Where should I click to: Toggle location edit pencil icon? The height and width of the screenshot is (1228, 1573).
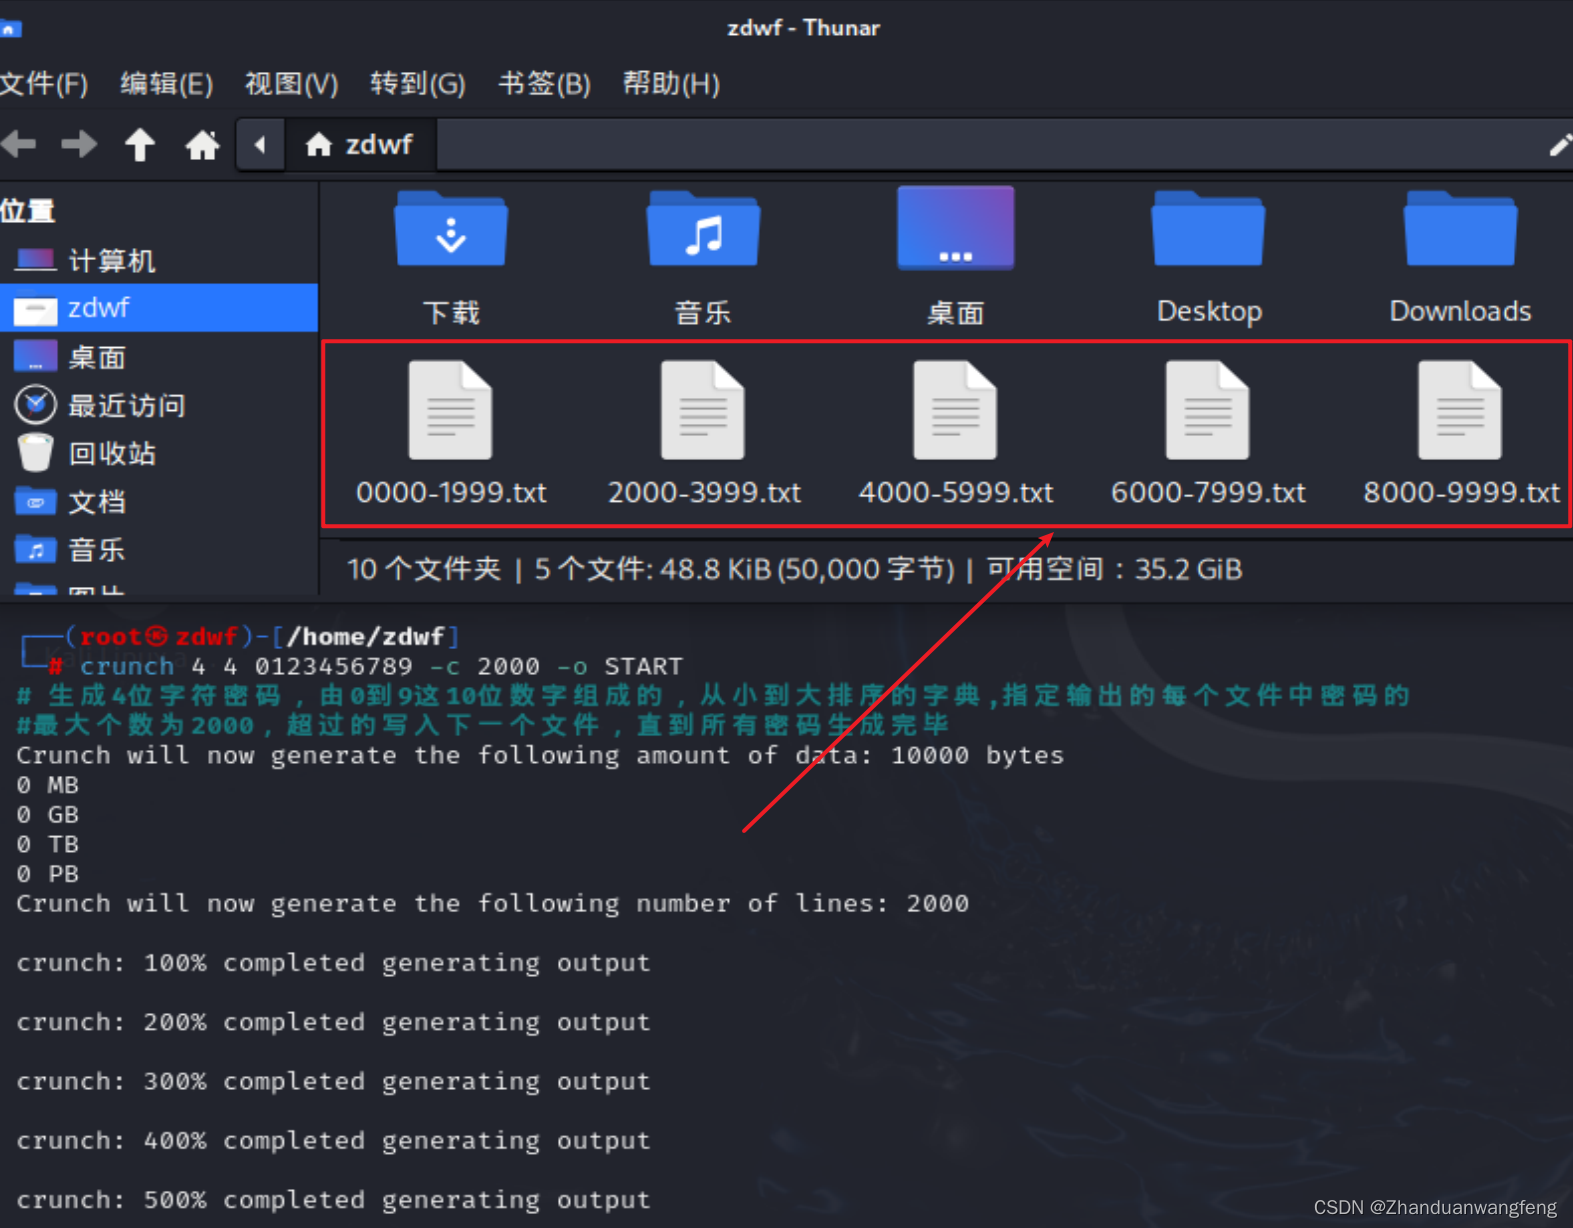click(1559, 145)
